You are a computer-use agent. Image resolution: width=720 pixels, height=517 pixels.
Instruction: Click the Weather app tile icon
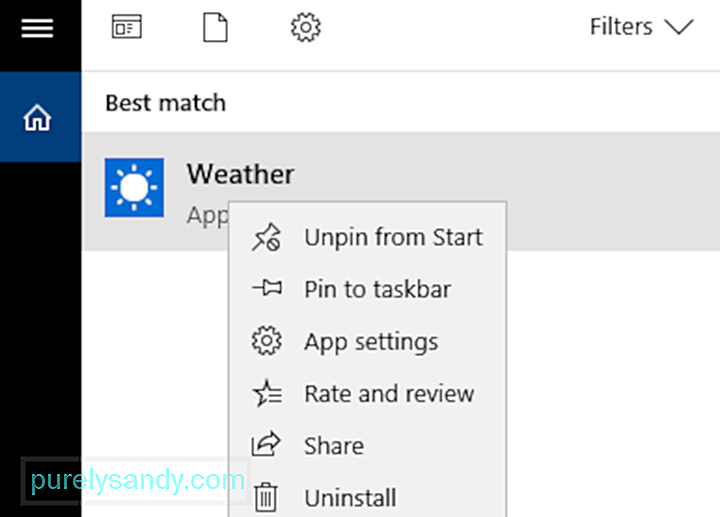coord(134,187)
